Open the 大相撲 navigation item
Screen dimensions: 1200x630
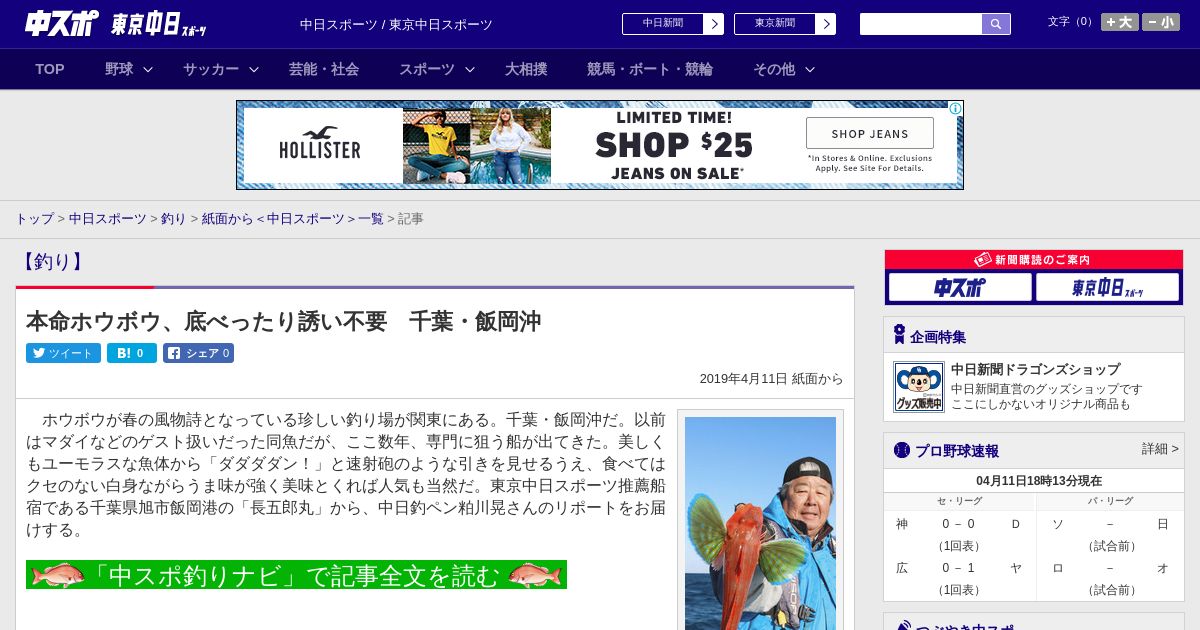pyautogui.click(x=526, y=69)
